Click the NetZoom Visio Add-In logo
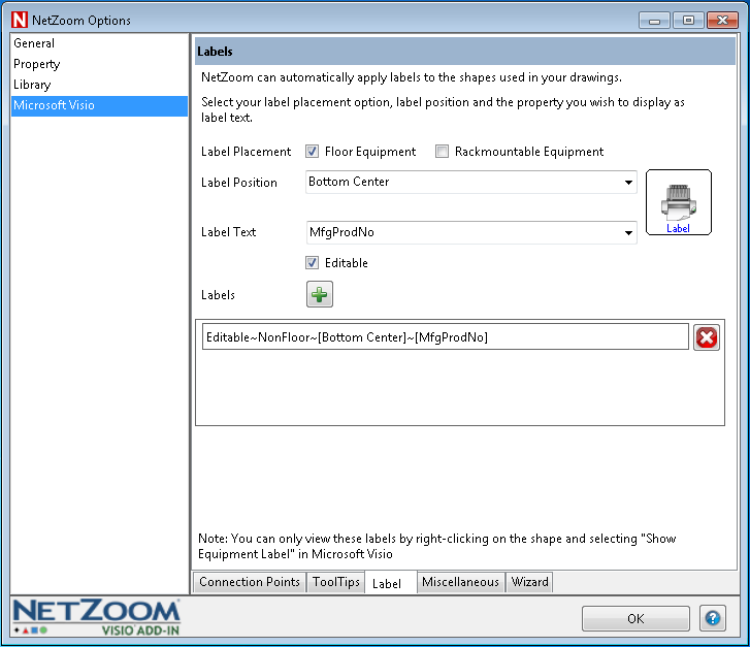750x647 pixels. [97, 617]
